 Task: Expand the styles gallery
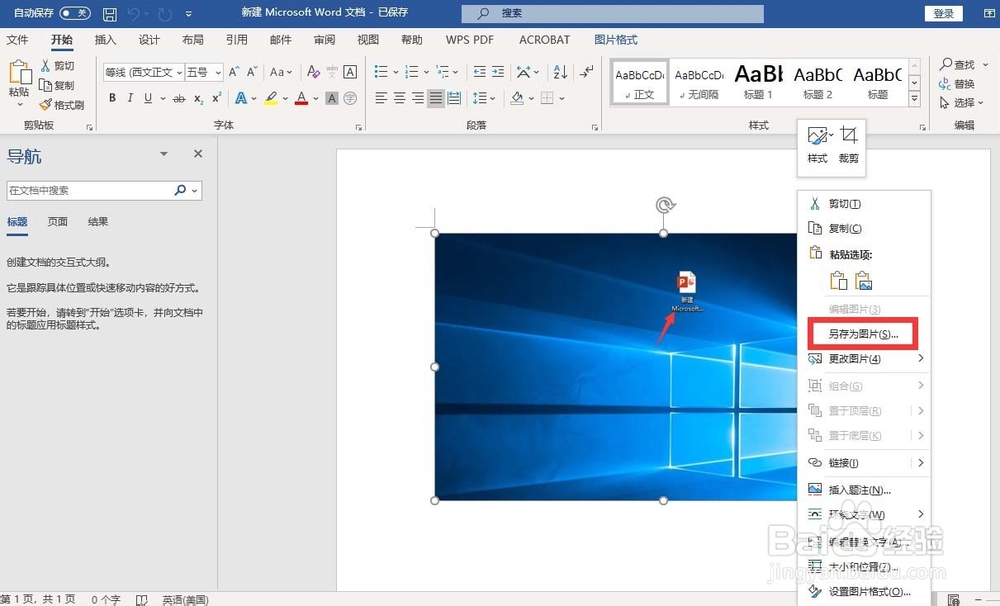[915, 99]
